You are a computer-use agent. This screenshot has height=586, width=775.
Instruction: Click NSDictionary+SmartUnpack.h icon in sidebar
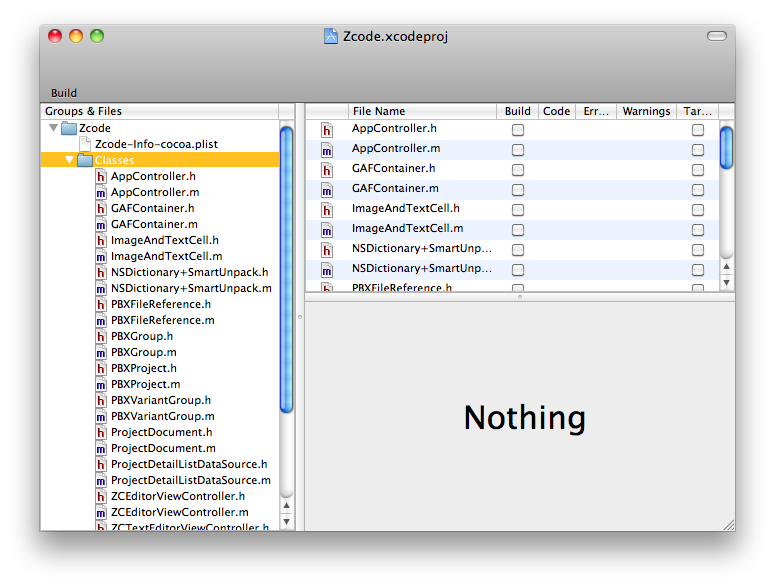101,272
